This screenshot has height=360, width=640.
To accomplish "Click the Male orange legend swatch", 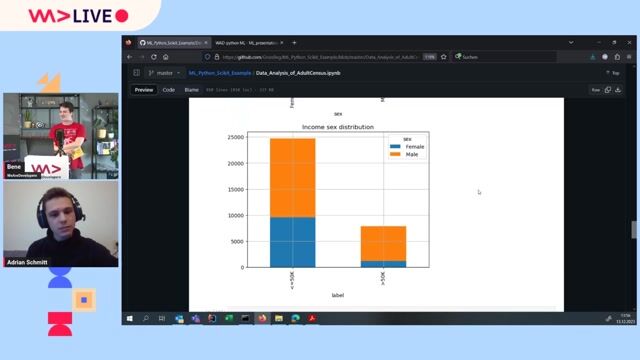I will pyautogui.click(x=395, y=154).
